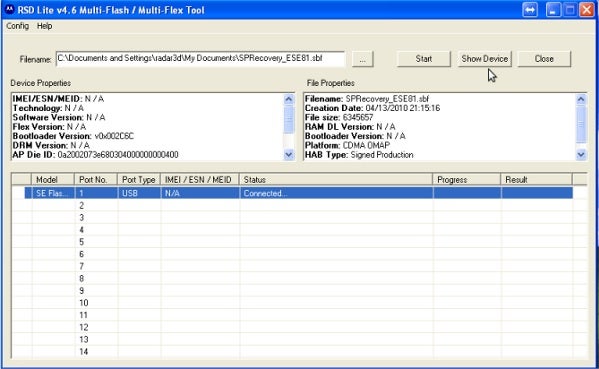Click Device Properties scroll up arrow
This screenshot has height=369, width=599.
click(x=289, y=100)
